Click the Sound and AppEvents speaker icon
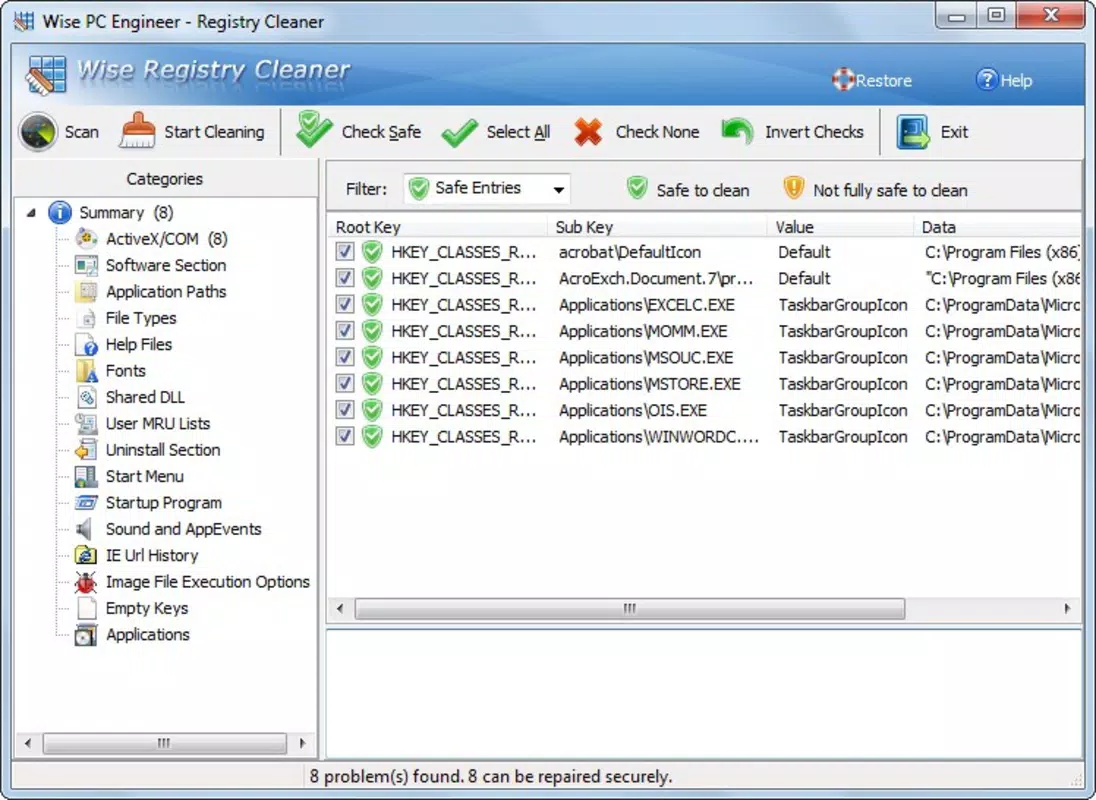 [85, 529]
